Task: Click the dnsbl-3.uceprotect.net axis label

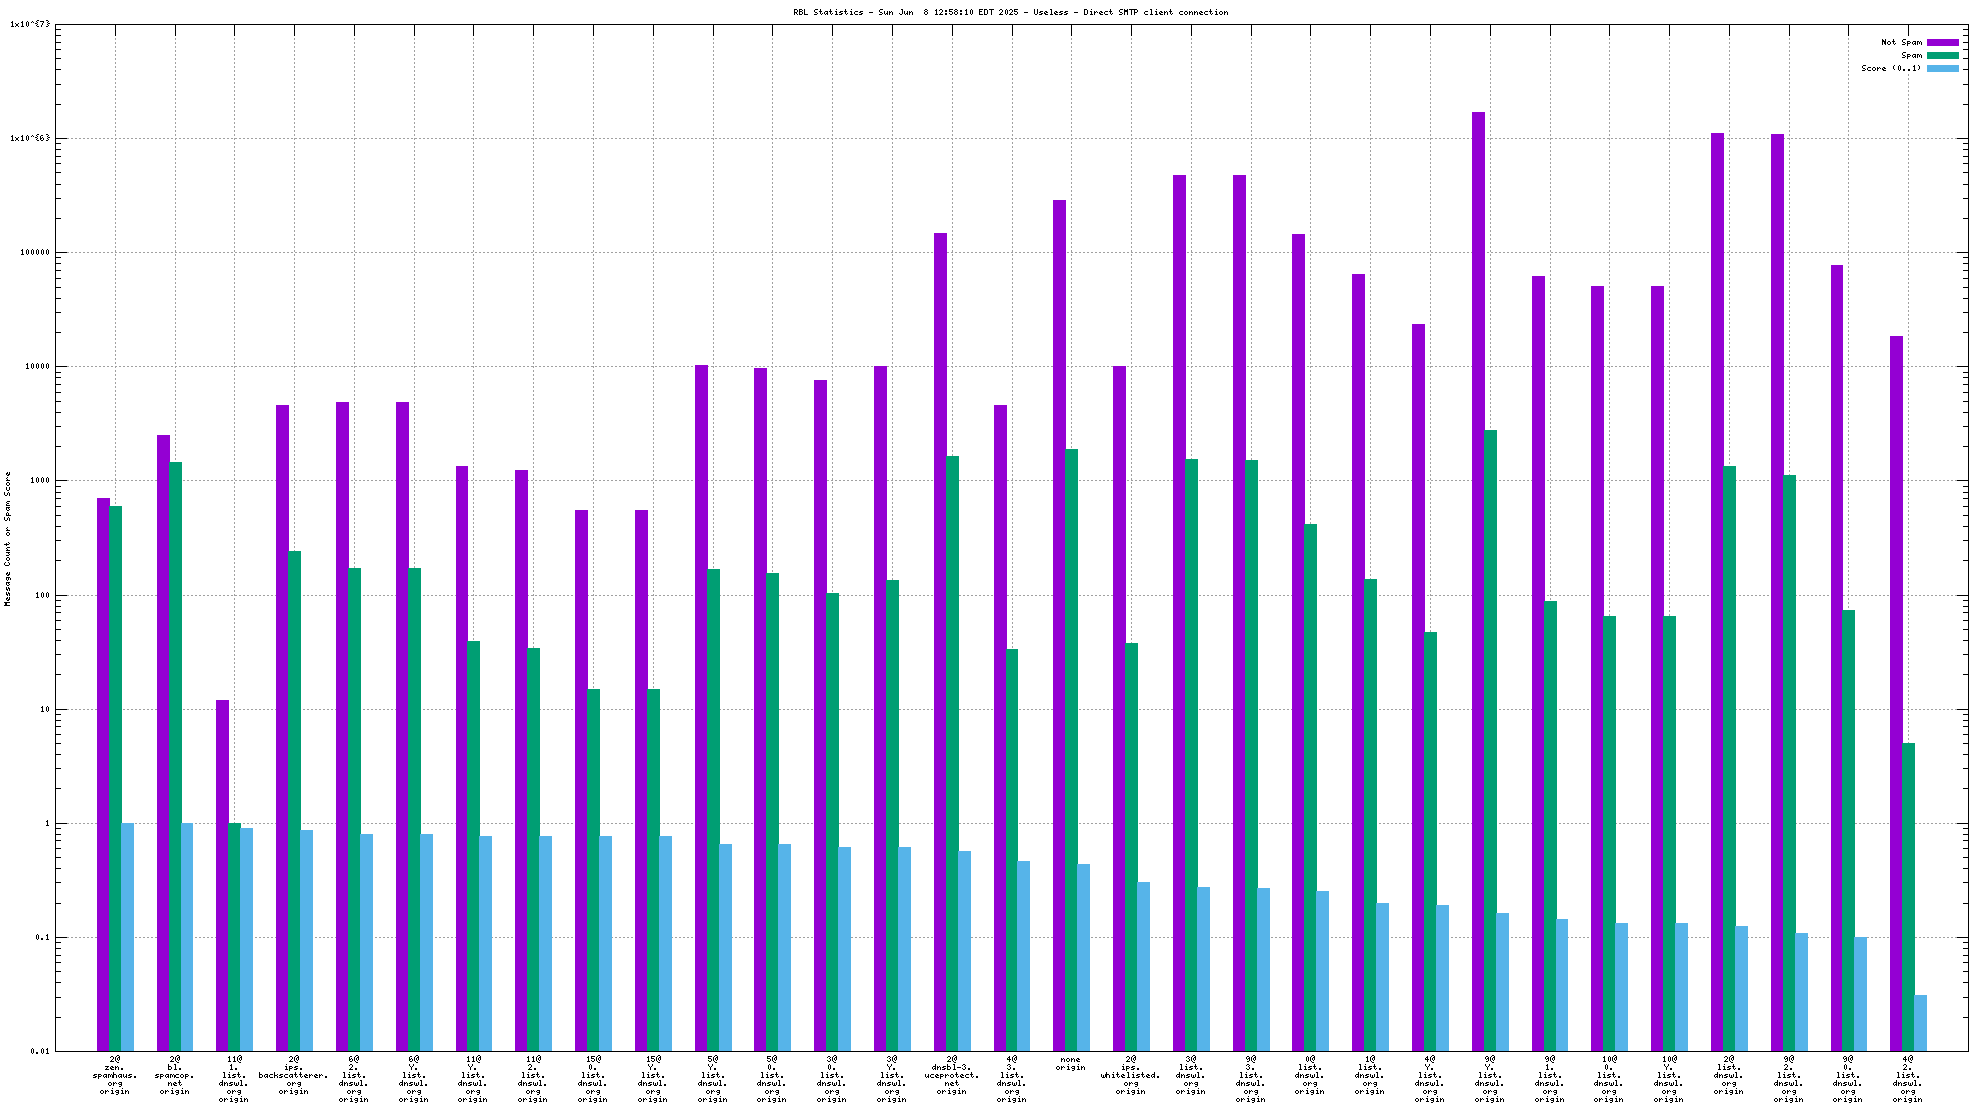Action: (952, 1075)
